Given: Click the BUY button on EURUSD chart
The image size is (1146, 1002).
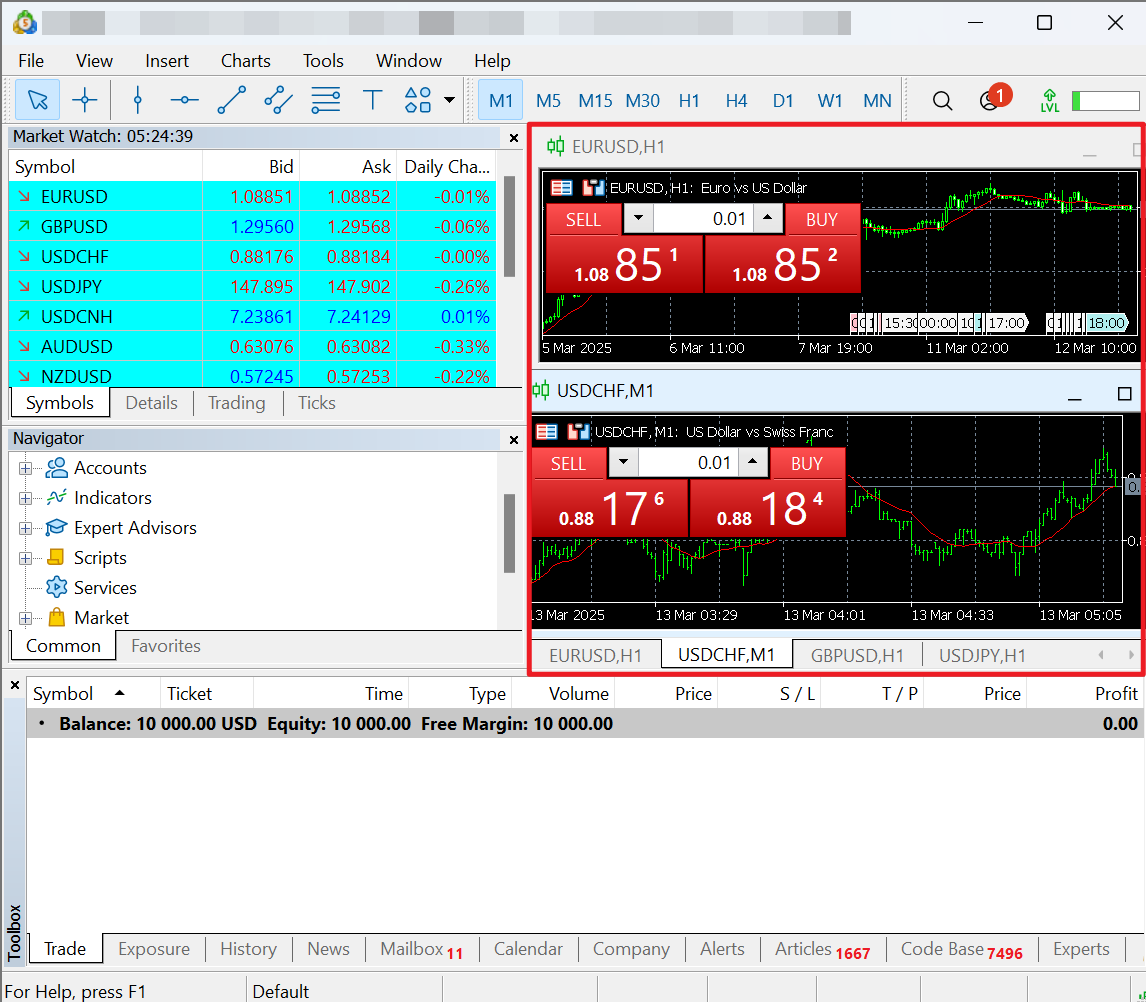Looking at the screenshot, I should [822, 219].
